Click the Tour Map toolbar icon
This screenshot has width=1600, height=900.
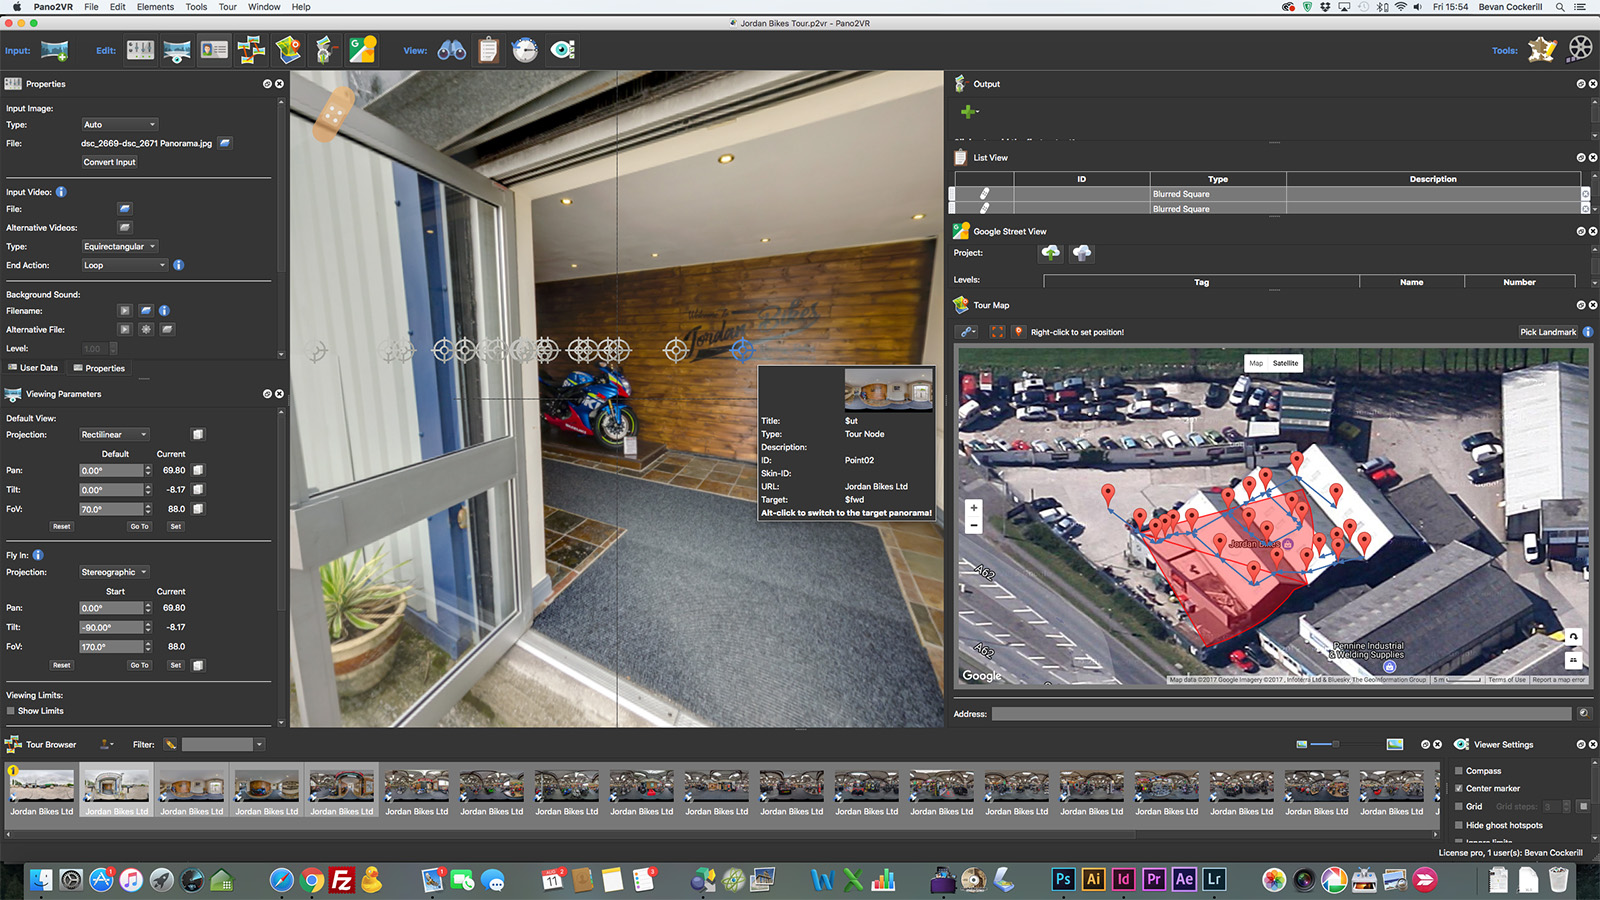288,50
